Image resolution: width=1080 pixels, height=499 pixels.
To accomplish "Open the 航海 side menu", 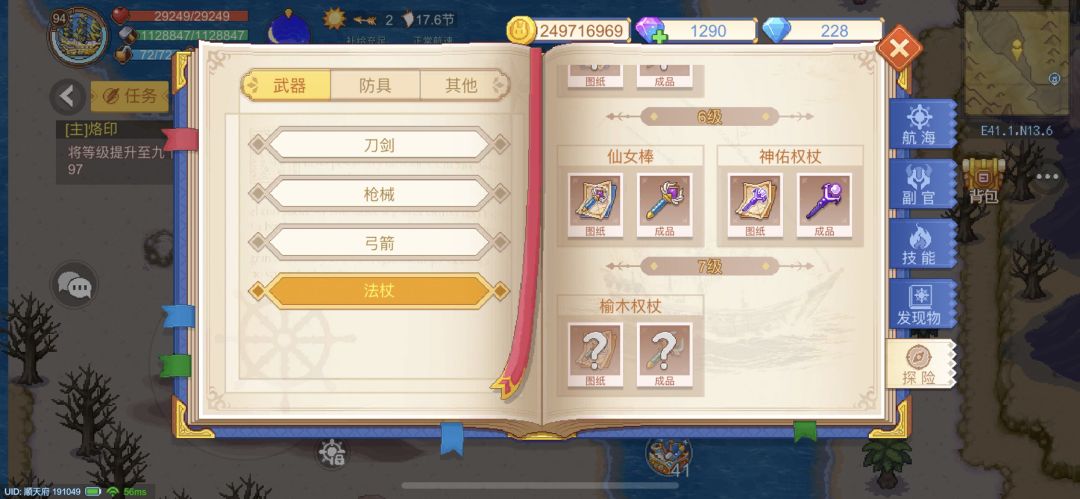I will 920,125.
